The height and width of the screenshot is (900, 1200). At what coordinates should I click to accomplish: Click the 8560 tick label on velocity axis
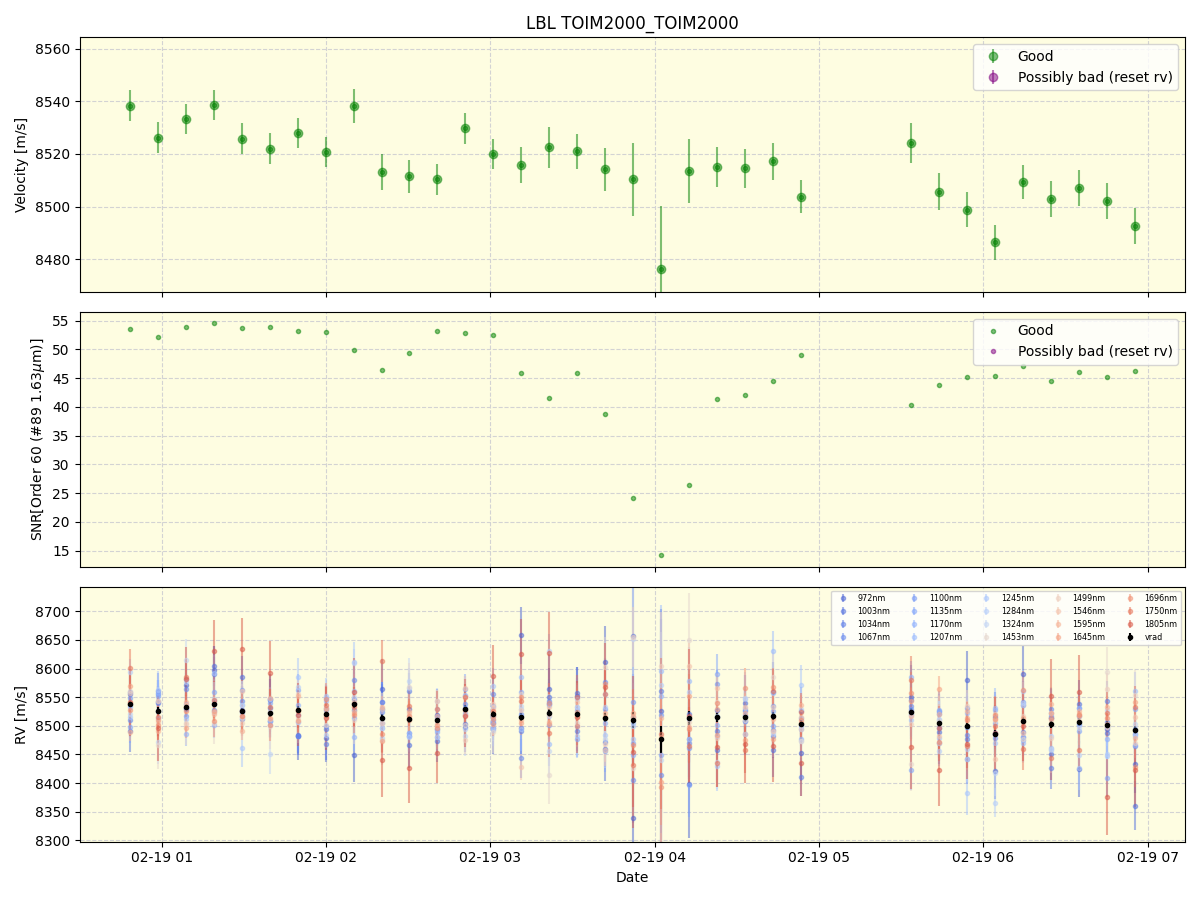[54, 49]
